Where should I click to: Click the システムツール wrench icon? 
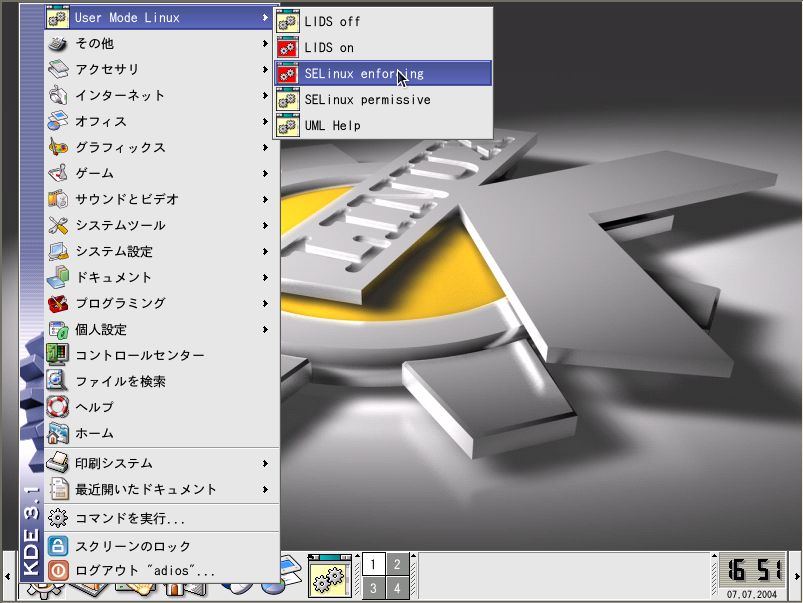click(57, 225)
